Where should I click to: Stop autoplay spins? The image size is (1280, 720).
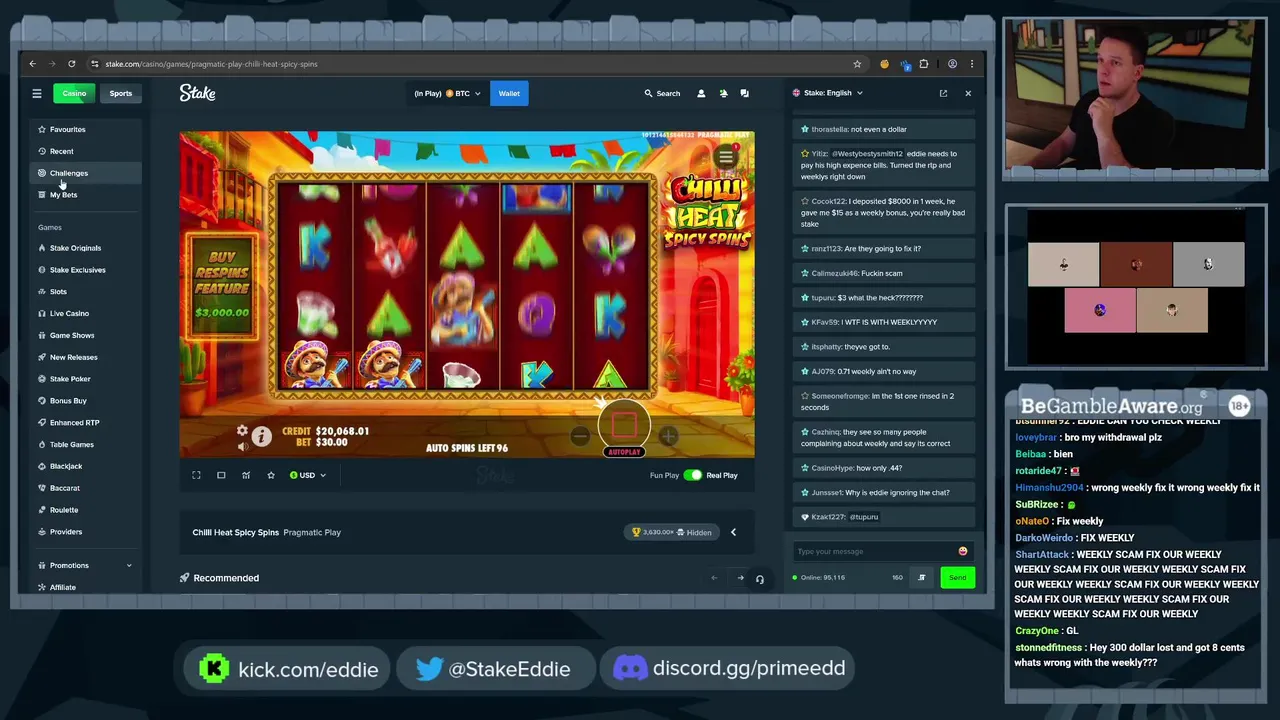(x=624, y=425)
